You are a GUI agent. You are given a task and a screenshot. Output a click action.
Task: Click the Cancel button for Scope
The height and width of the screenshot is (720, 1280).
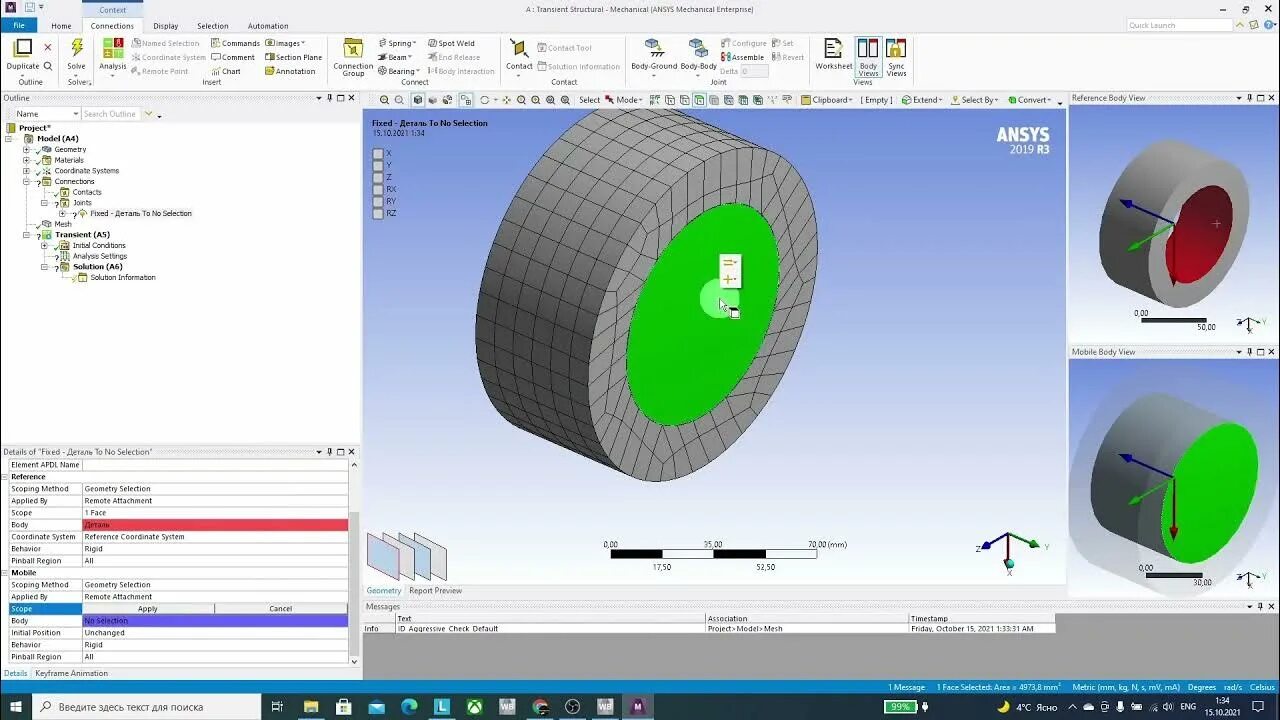[x=281, y=609]
